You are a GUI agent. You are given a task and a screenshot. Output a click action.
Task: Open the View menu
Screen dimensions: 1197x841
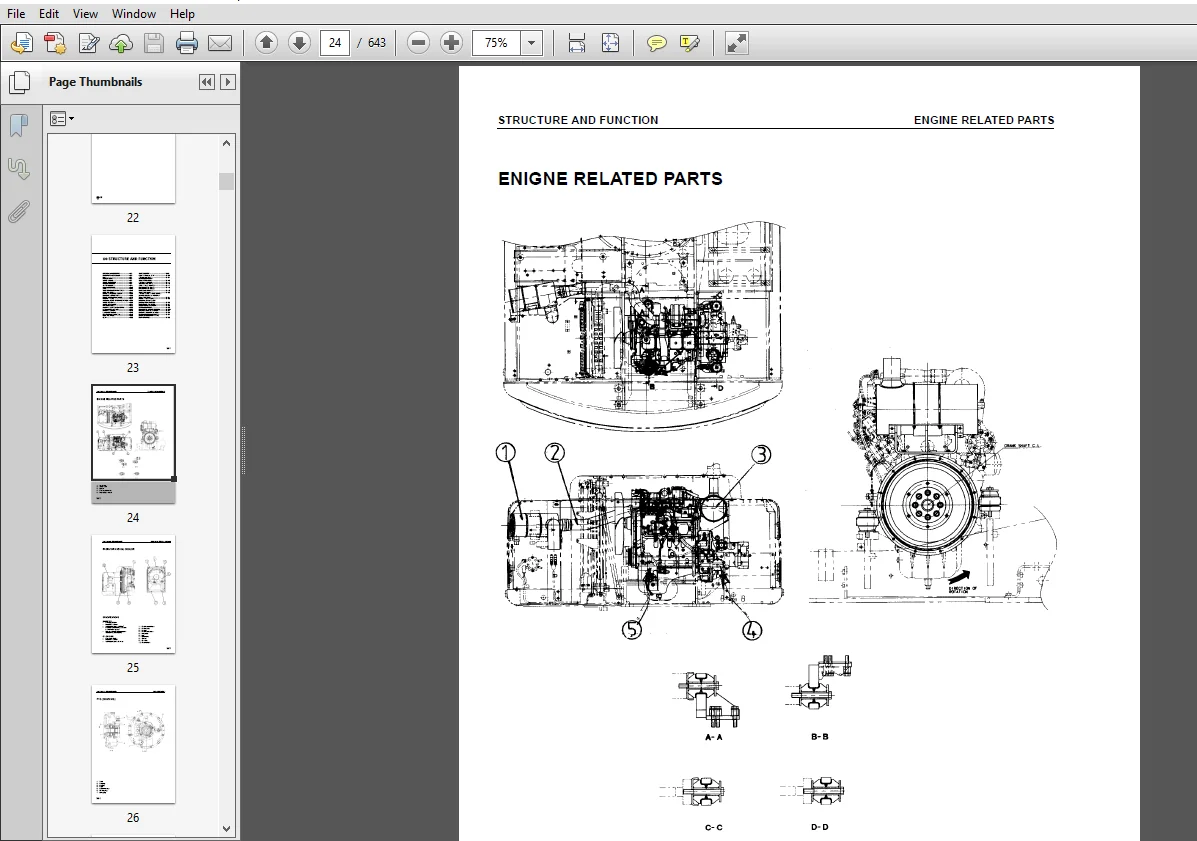[x=85, y=14]
